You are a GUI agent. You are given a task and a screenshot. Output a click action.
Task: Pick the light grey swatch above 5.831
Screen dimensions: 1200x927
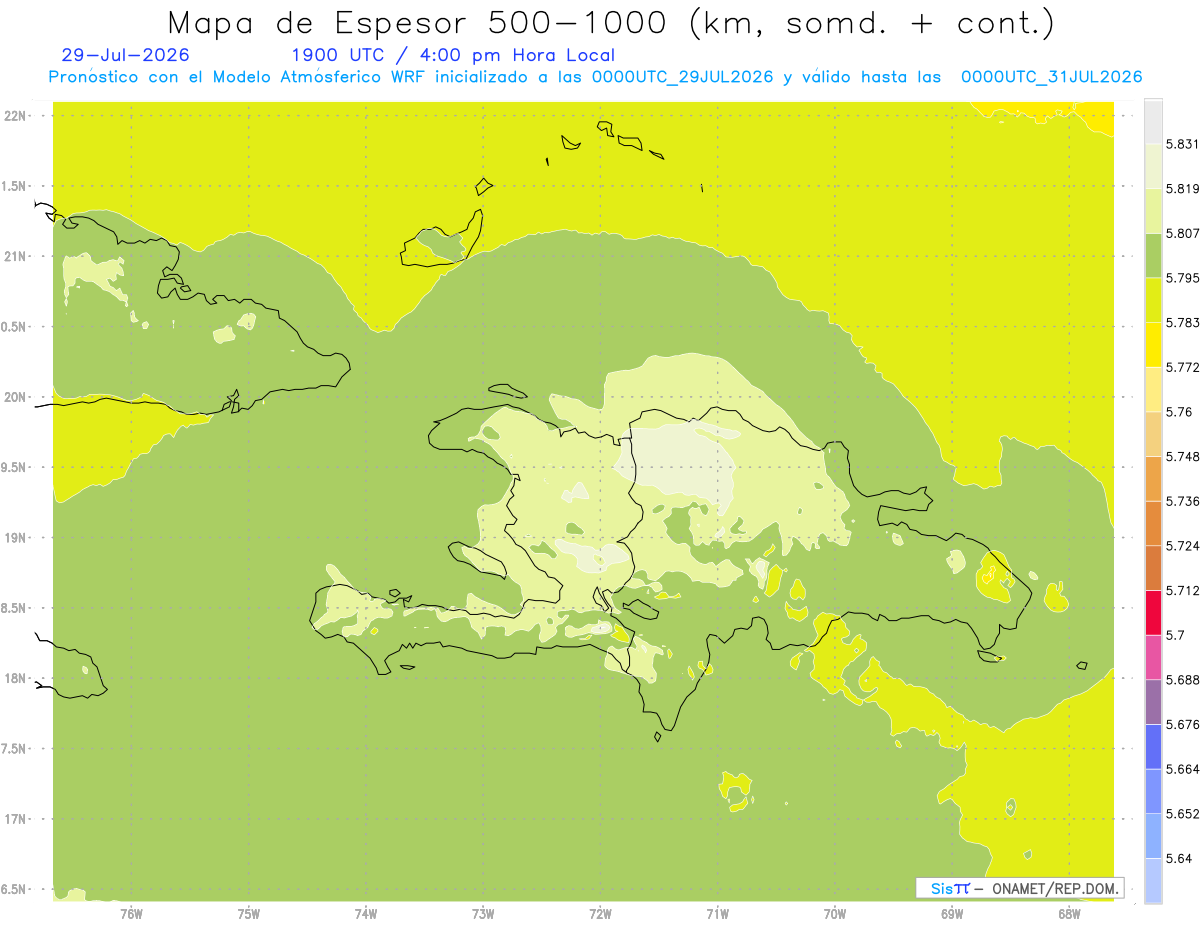(1153, 122)
